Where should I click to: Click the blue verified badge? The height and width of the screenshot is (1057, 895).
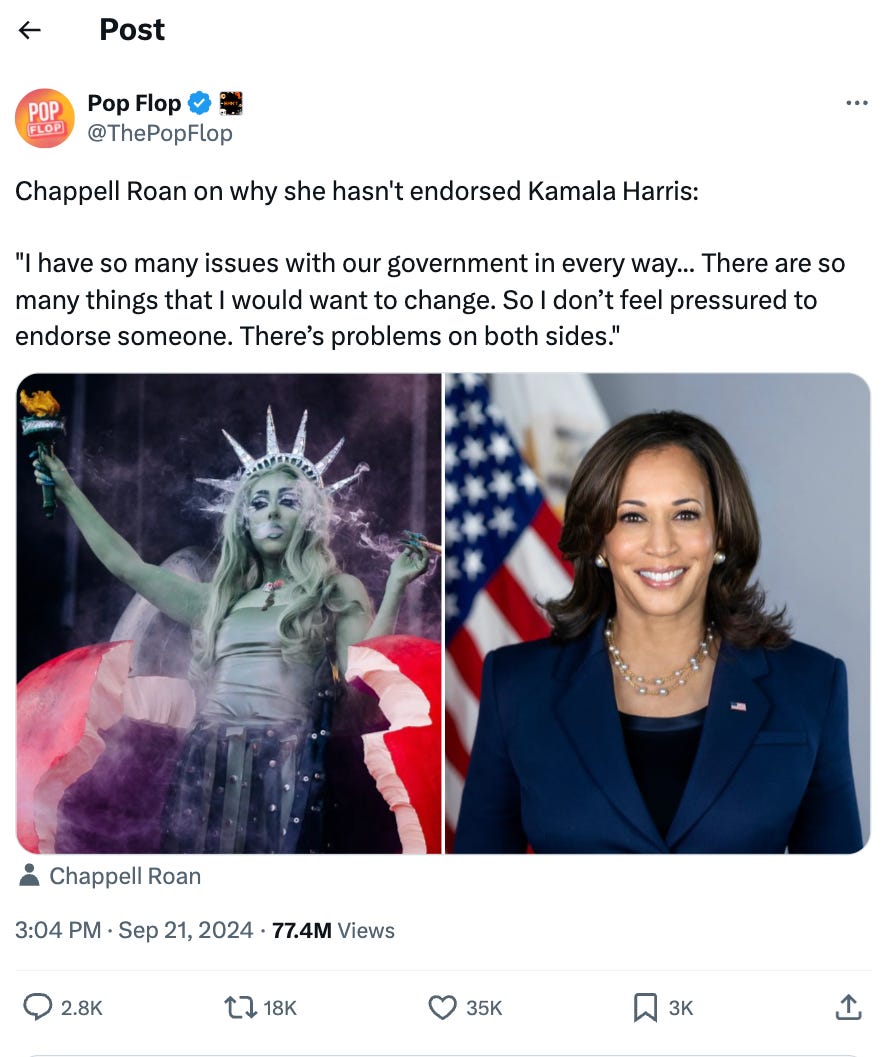click(x=199, y=103)
